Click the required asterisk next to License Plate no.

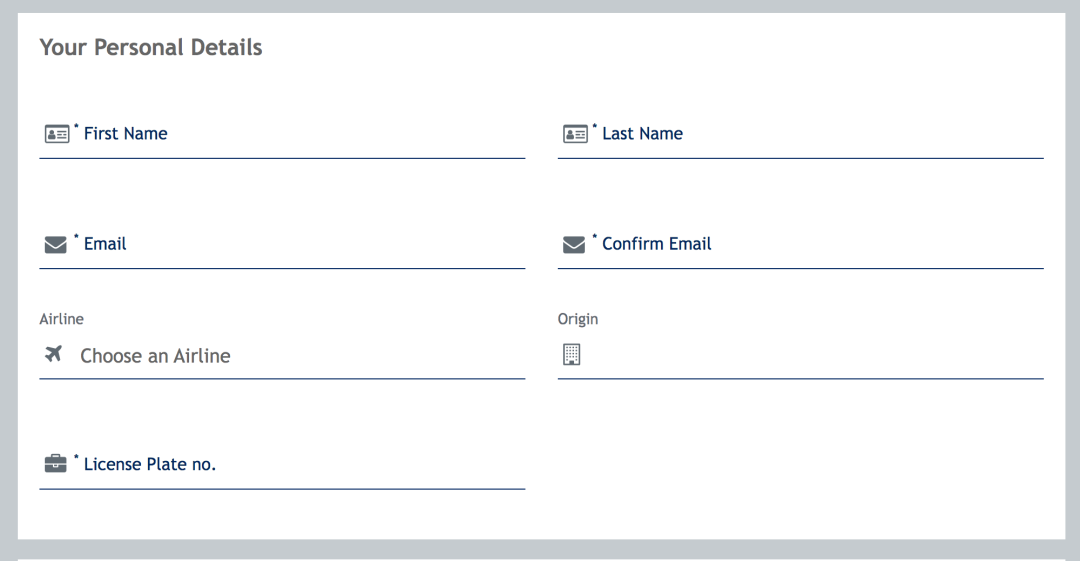coord(76,457)
